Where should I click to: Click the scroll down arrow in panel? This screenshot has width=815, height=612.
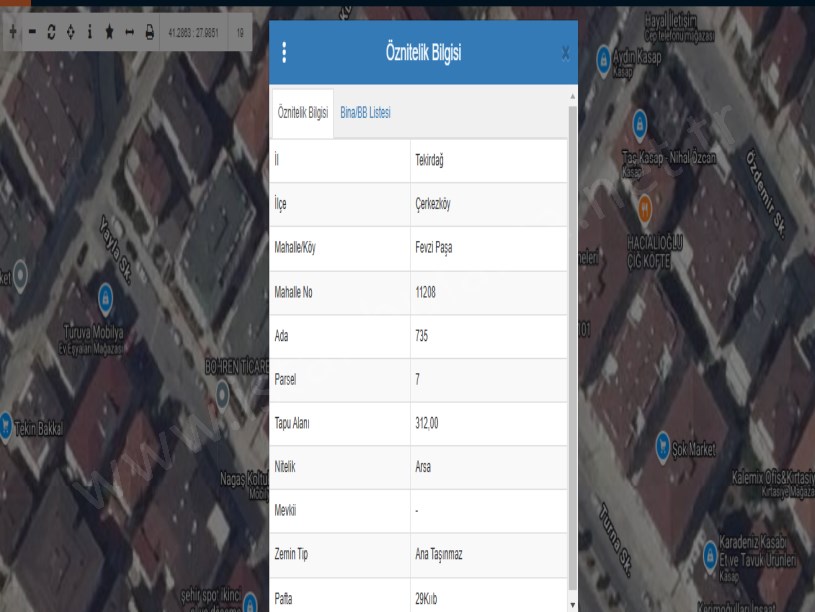click(572, 604)
